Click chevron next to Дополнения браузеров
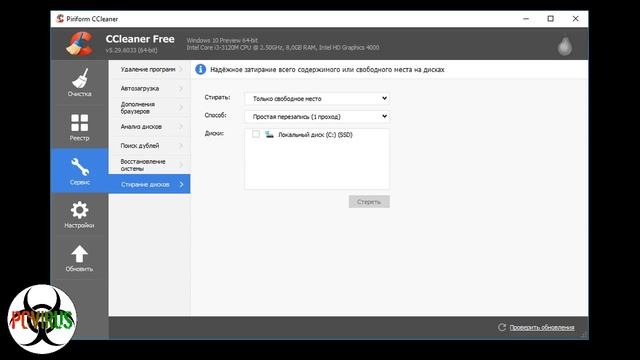The image size is (640, 360). 181,107
